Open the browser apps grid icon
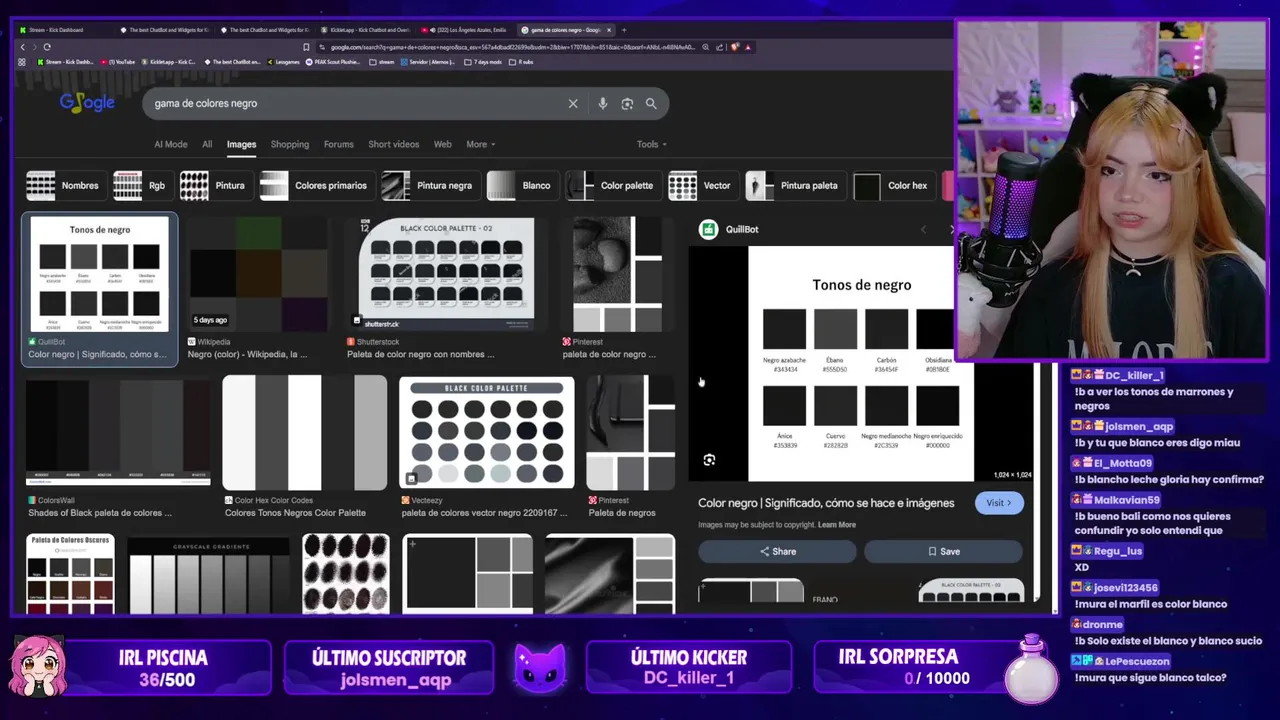This screenshot has height=720, width=1280. [22, 62]
